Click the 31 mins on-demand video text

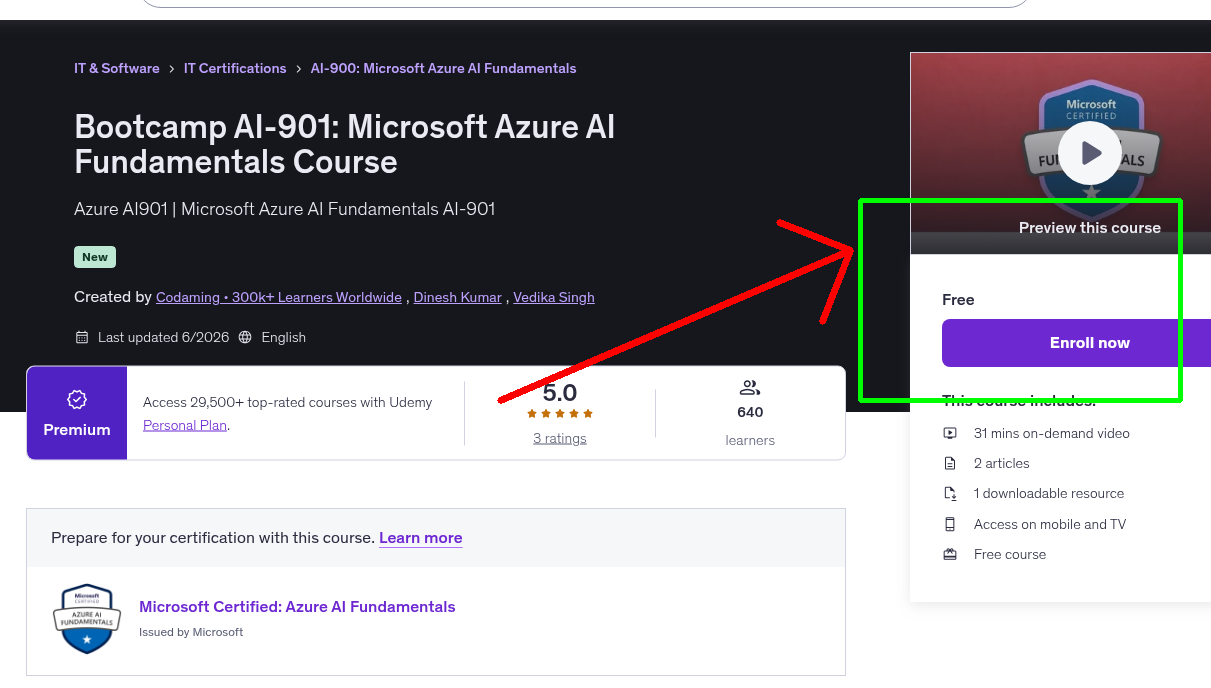point(1052,433)
